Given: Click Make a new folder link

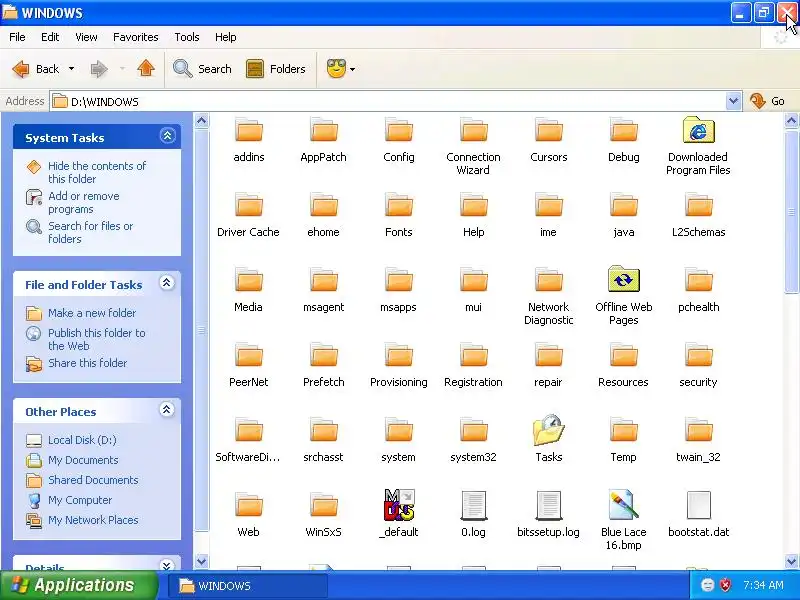Looking at the screenshot, I should coord(92,313).
